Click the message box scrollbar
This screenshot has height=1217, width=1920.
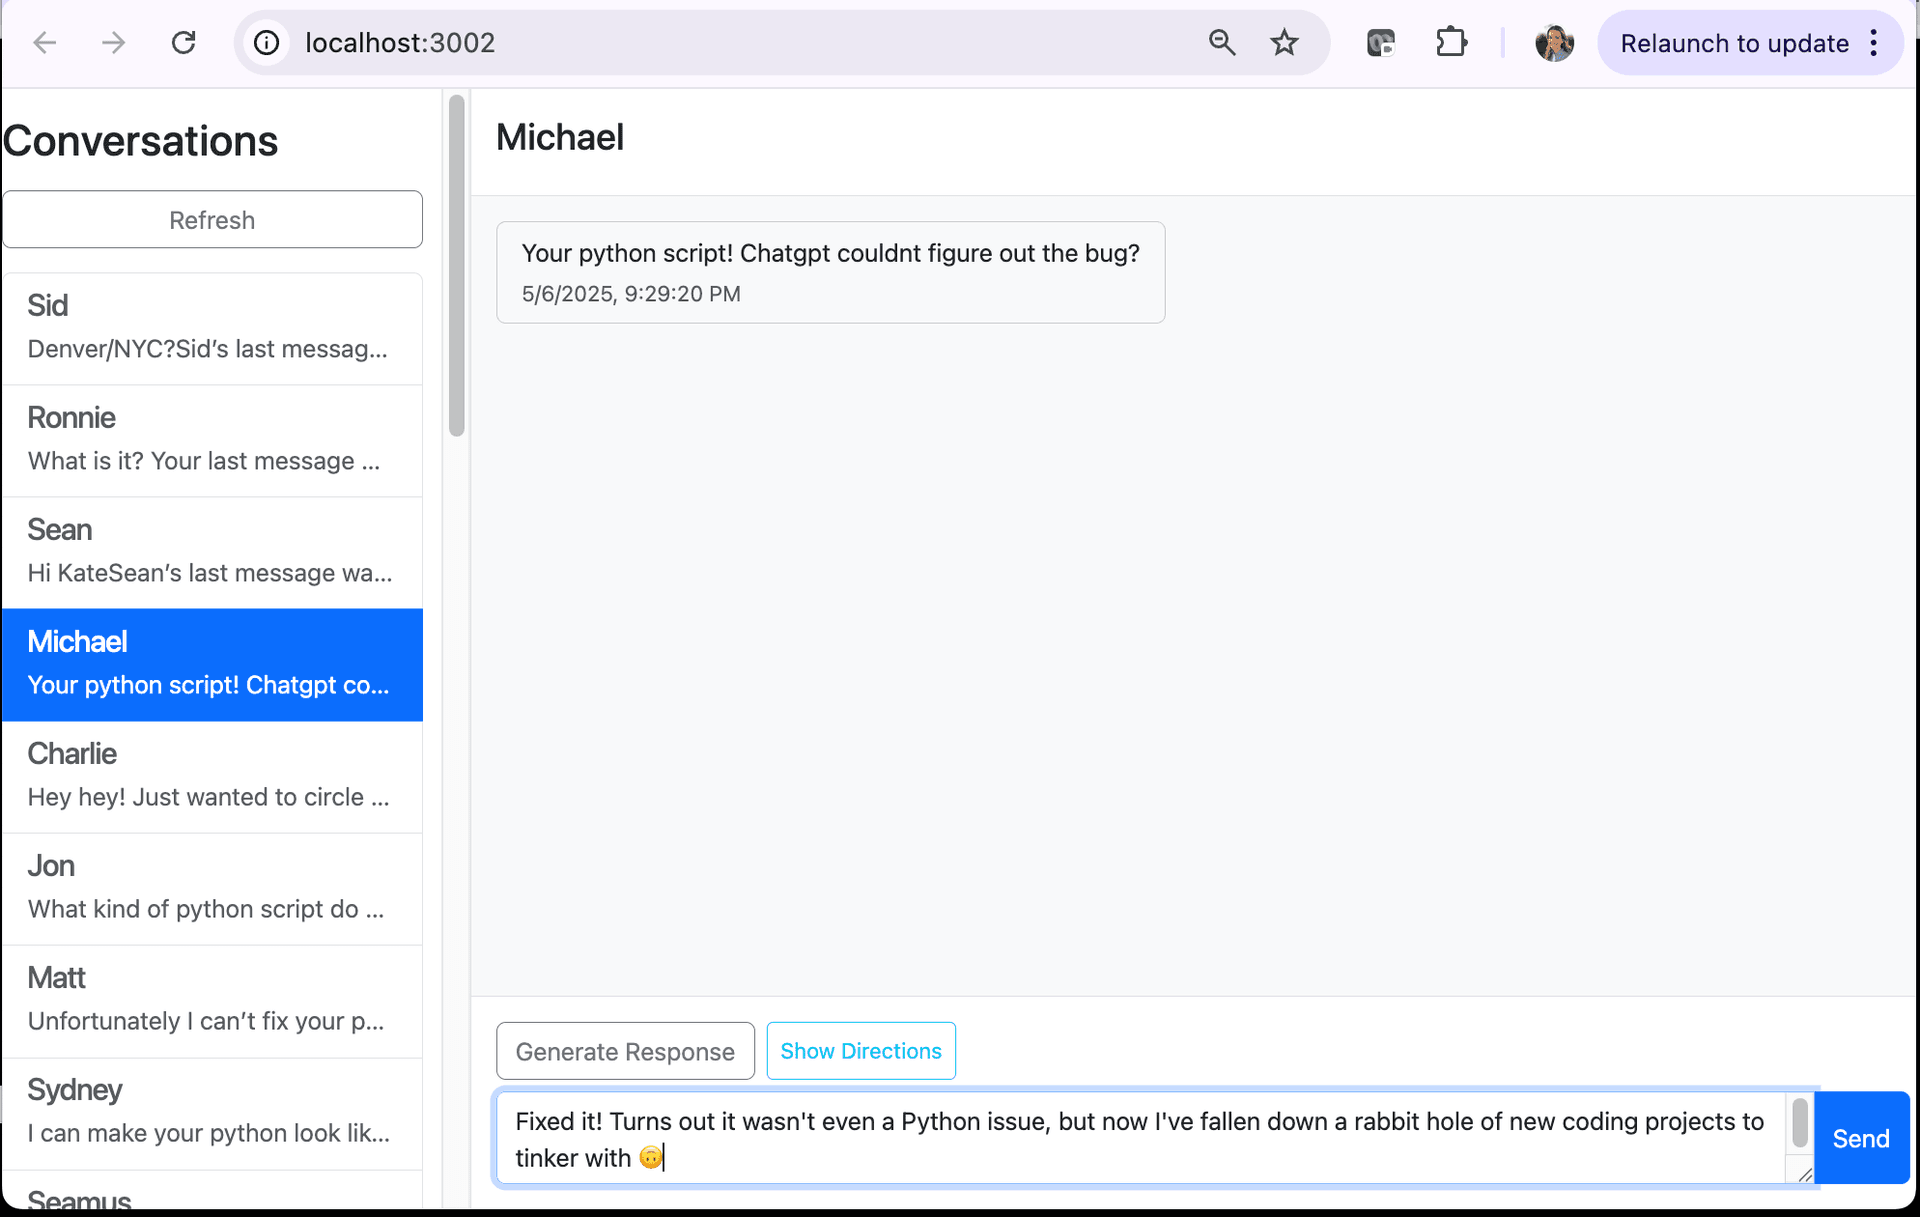[x=1800, y=1122]
